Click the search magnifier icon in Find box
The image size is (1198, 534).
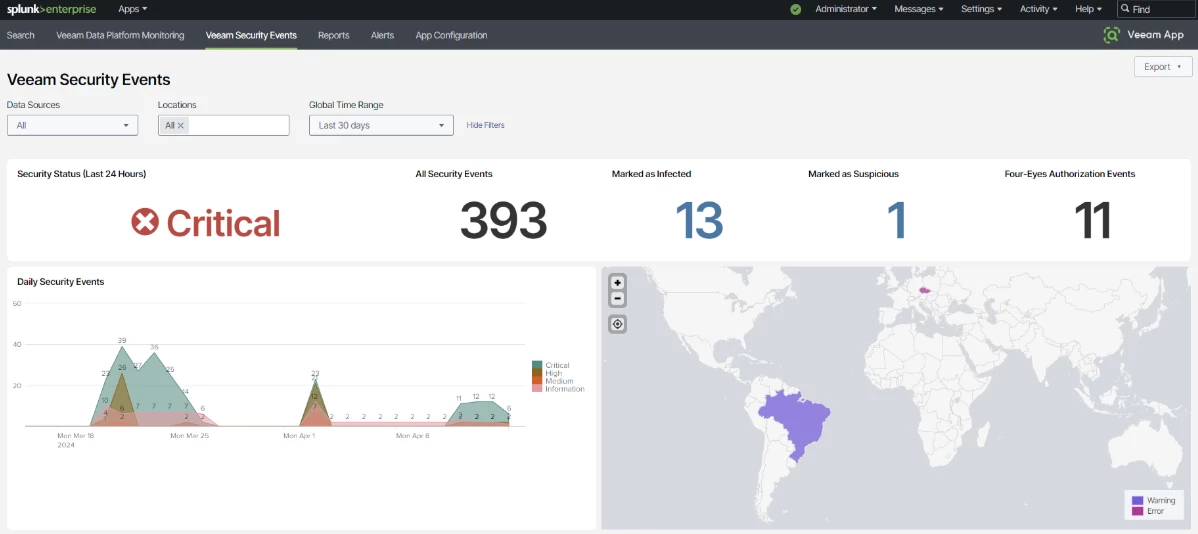pyautogui.click(x=1125, y=9)
